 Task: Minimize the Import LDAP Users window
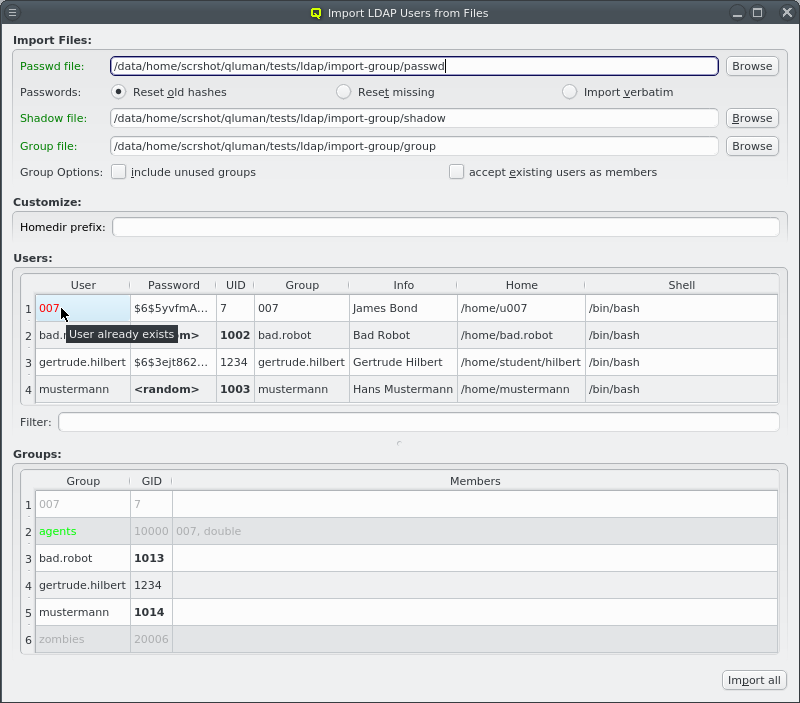pyautogui.click(x=738, y=13)
